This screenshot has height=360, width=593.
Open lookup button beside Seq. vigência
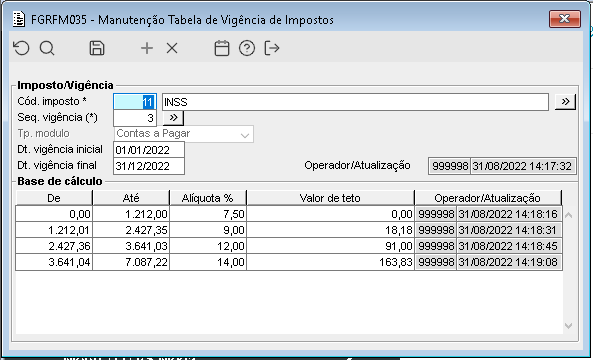[x=173, y=118]
